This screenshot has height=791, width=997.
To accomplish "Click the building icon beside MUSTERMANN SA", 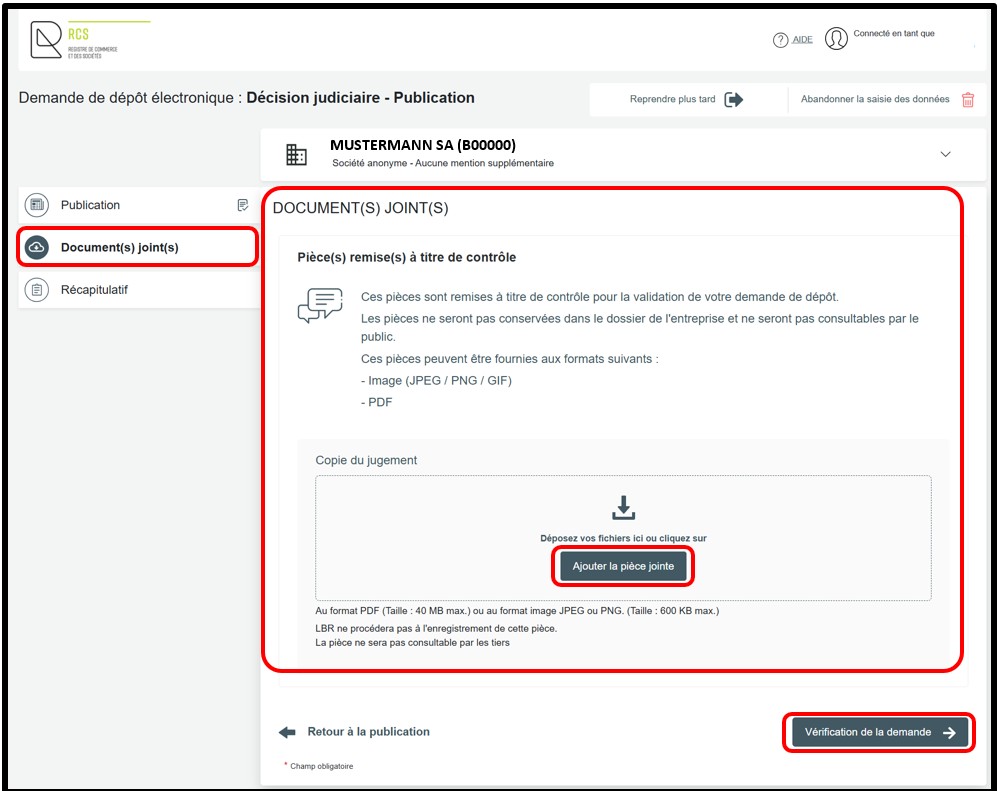I will 297,154.
